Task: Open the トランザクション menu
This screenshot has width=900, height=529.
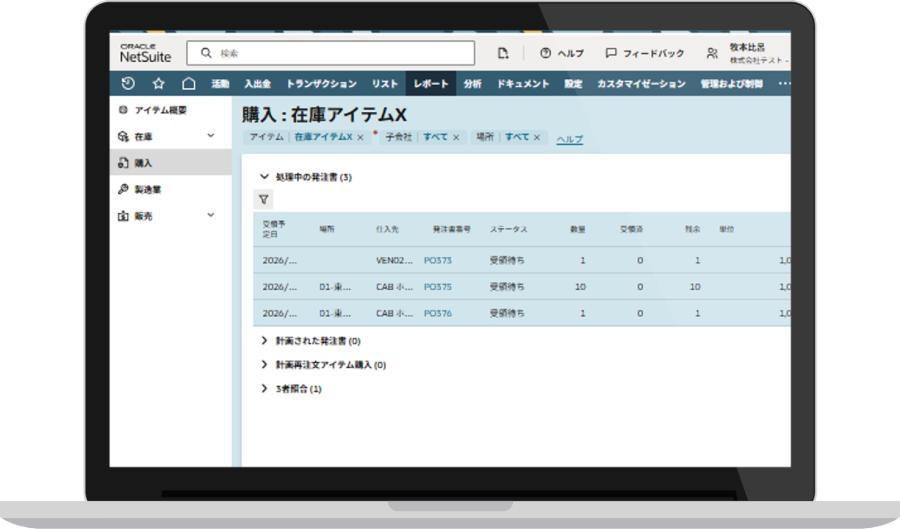Action: coord(321,84)
